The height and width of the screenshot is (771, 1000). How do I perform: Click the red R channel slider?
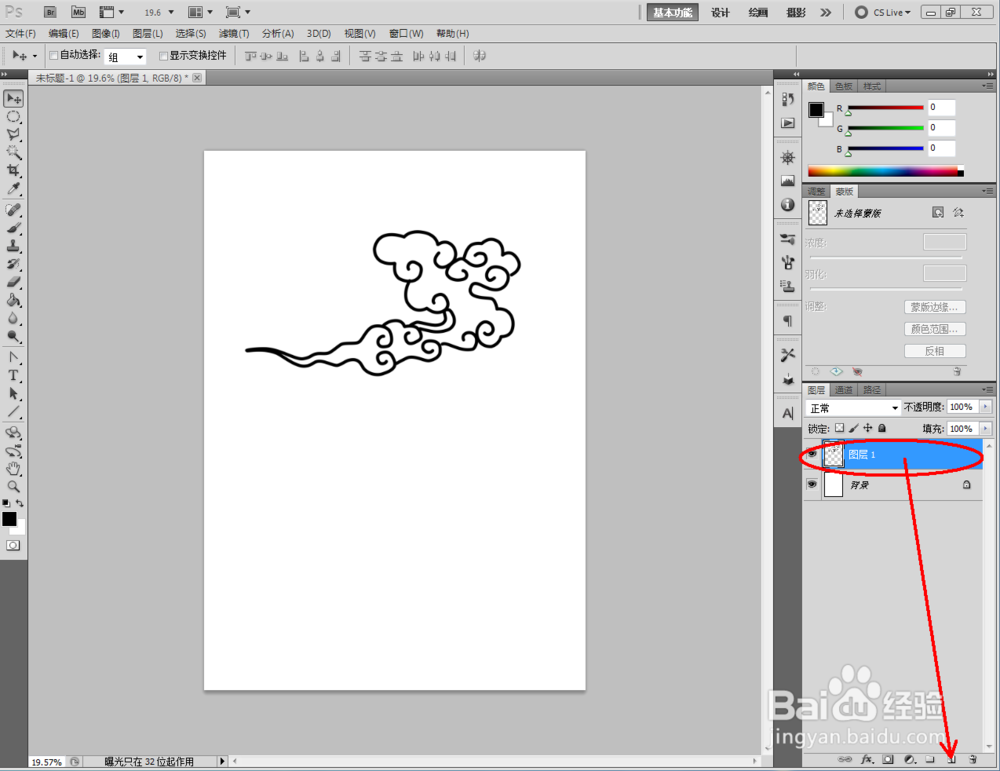pyautogui.click(x=885, y=108)
